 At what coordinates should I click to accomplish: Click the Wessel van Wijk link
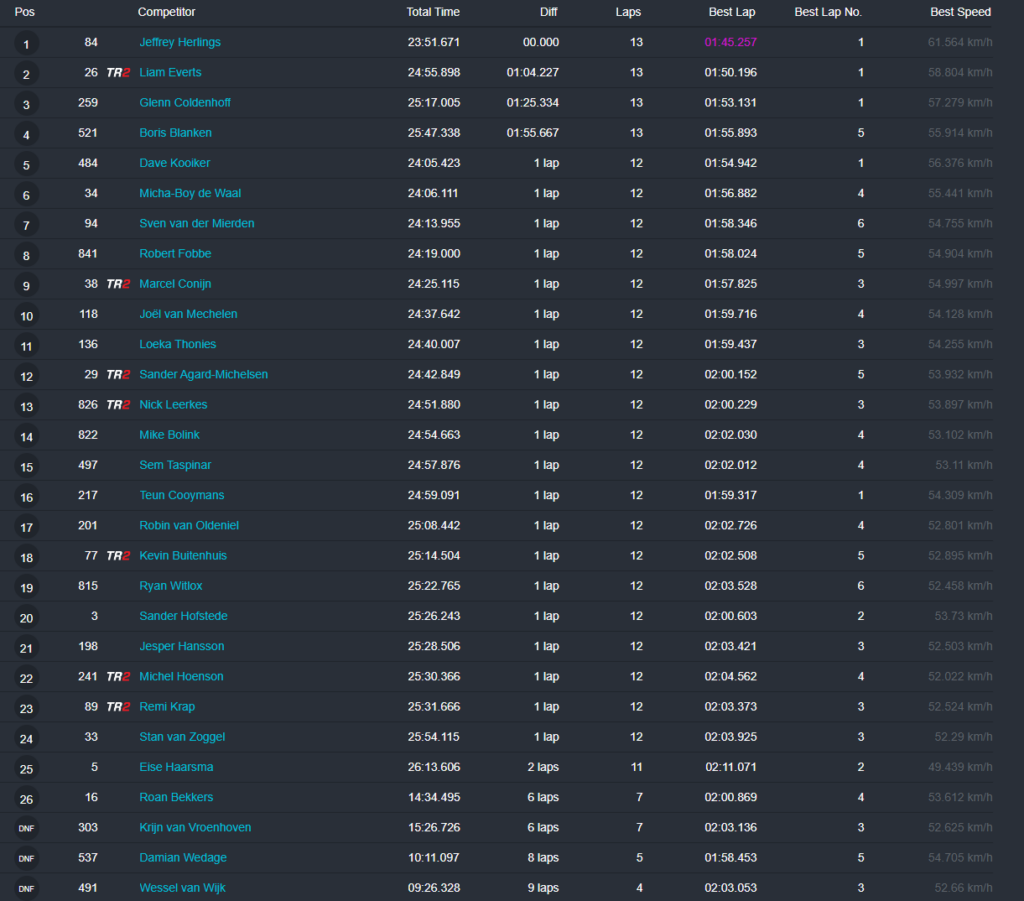182,888
